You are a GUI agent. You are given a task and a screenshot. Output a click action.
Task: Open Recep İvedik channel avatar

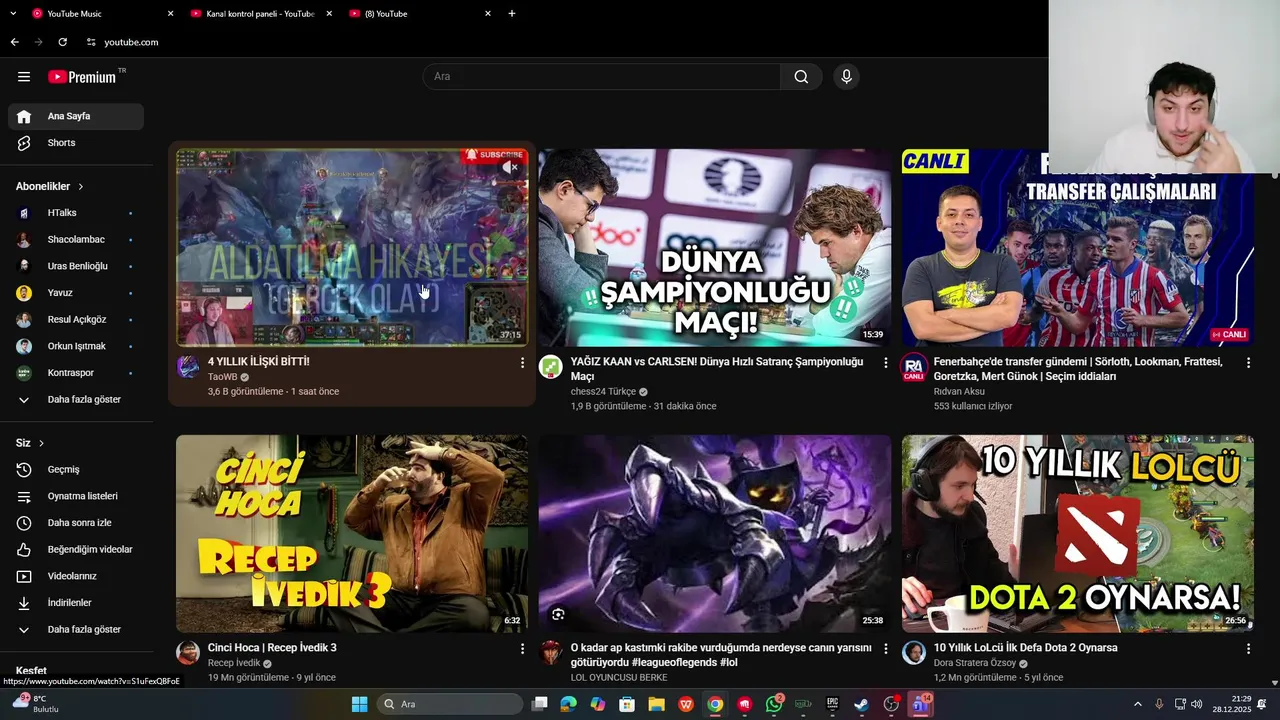[188, 653]
